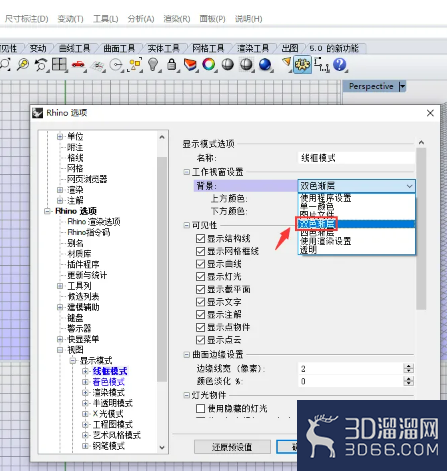Viewport: 447px width, 471px height.
Task: Switch to the 实体工具 toolbar tab
Action: coord(164,49)
